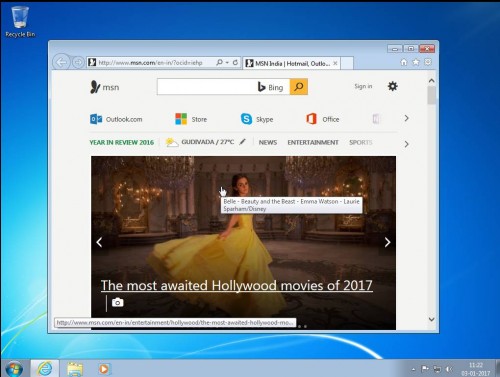500x377 pixels.
Task: Open YEAR IN REVIEW 2016 link
Action: [122, 142]
